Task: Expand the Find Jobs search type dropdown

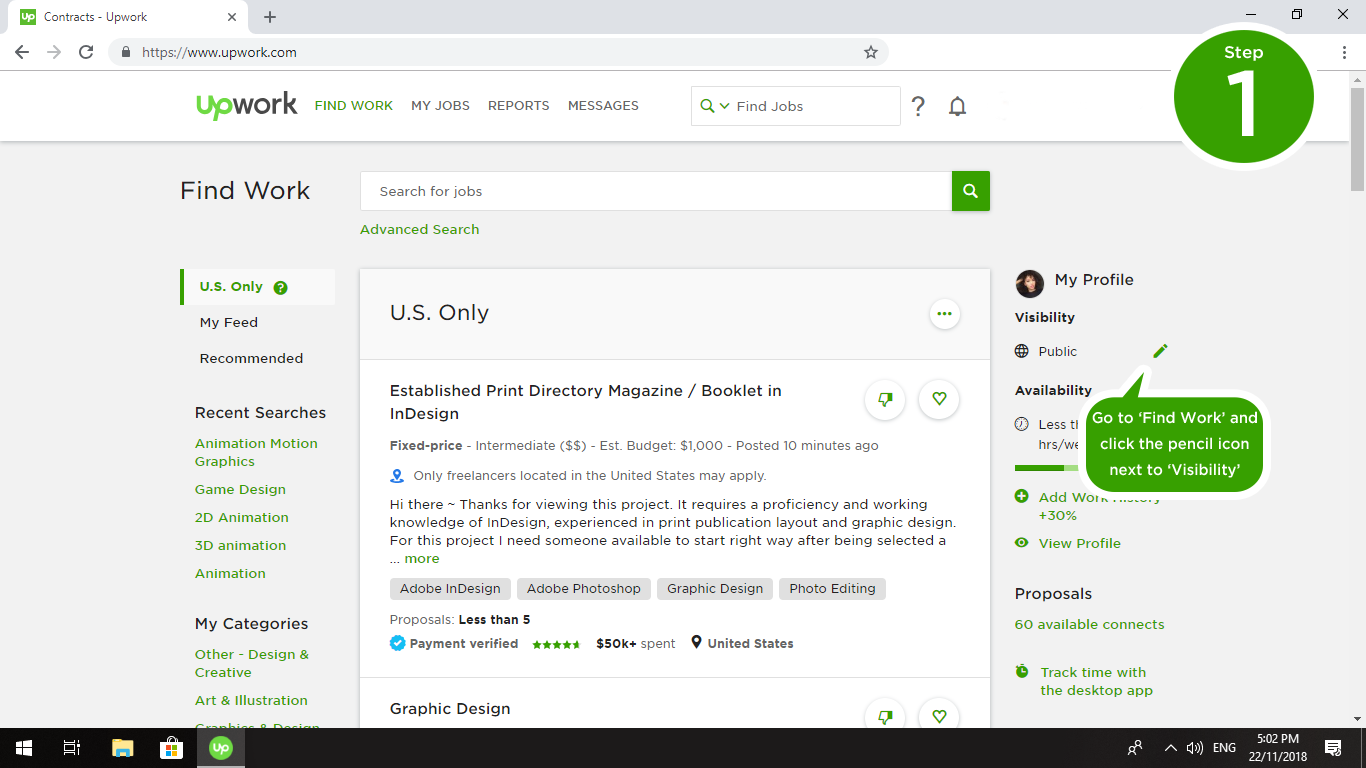Action: [x=715, y=106]
